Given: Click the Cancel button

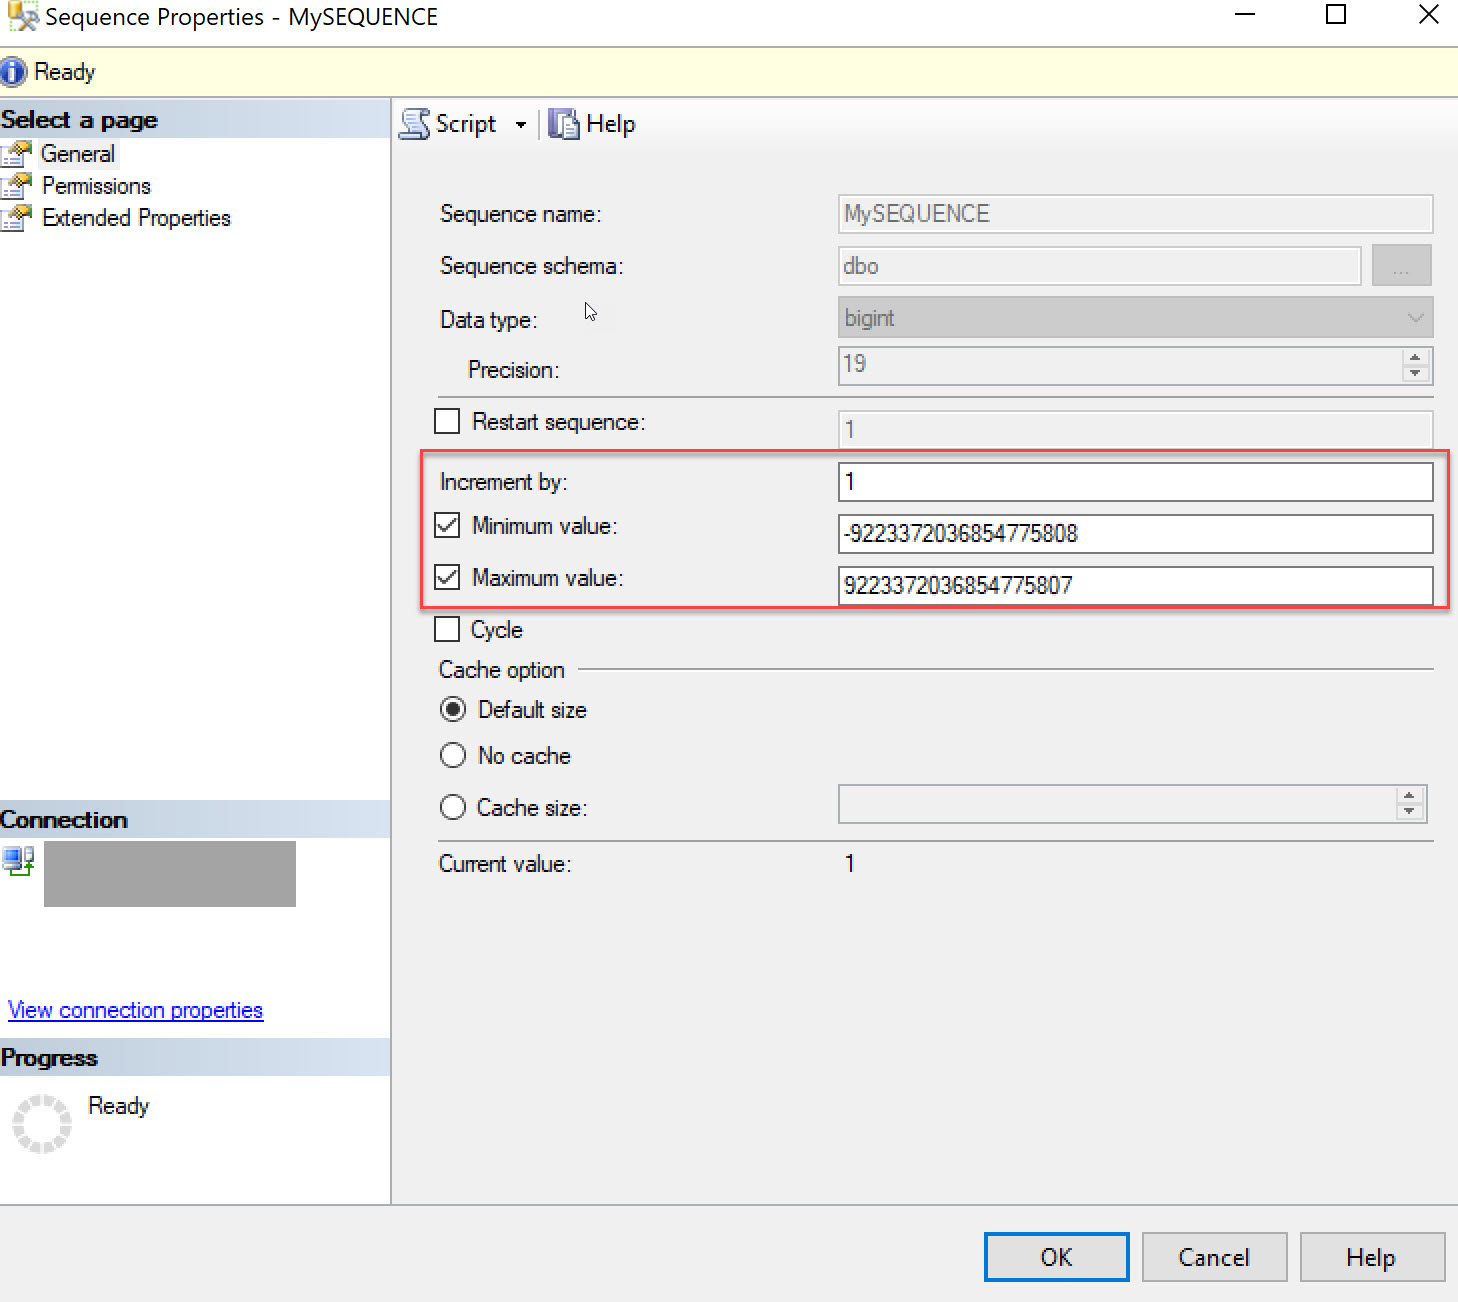Looking at the screenshot, I should click(1214, 1257).
